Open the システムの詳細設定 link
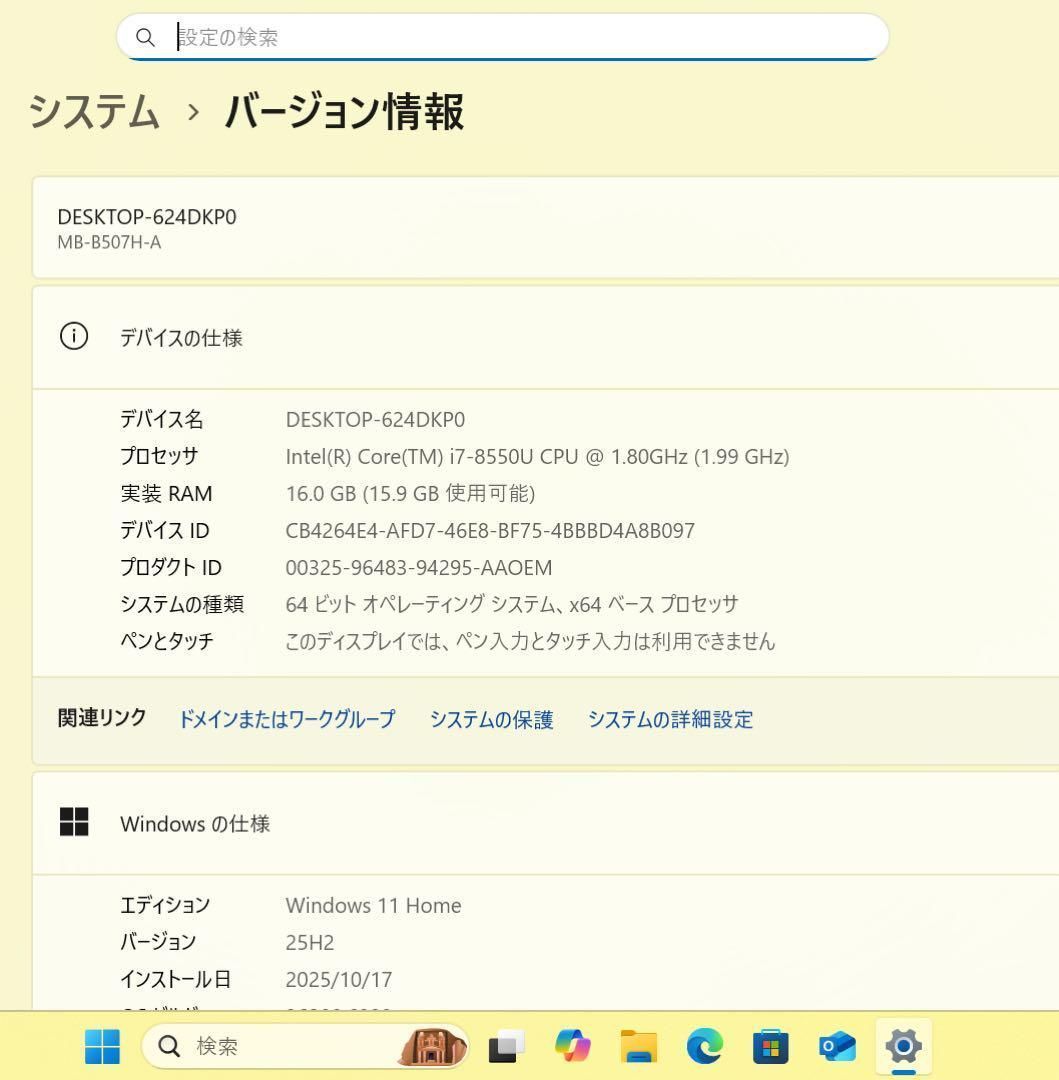1059x1080 pixels. [x=669, y=719]
